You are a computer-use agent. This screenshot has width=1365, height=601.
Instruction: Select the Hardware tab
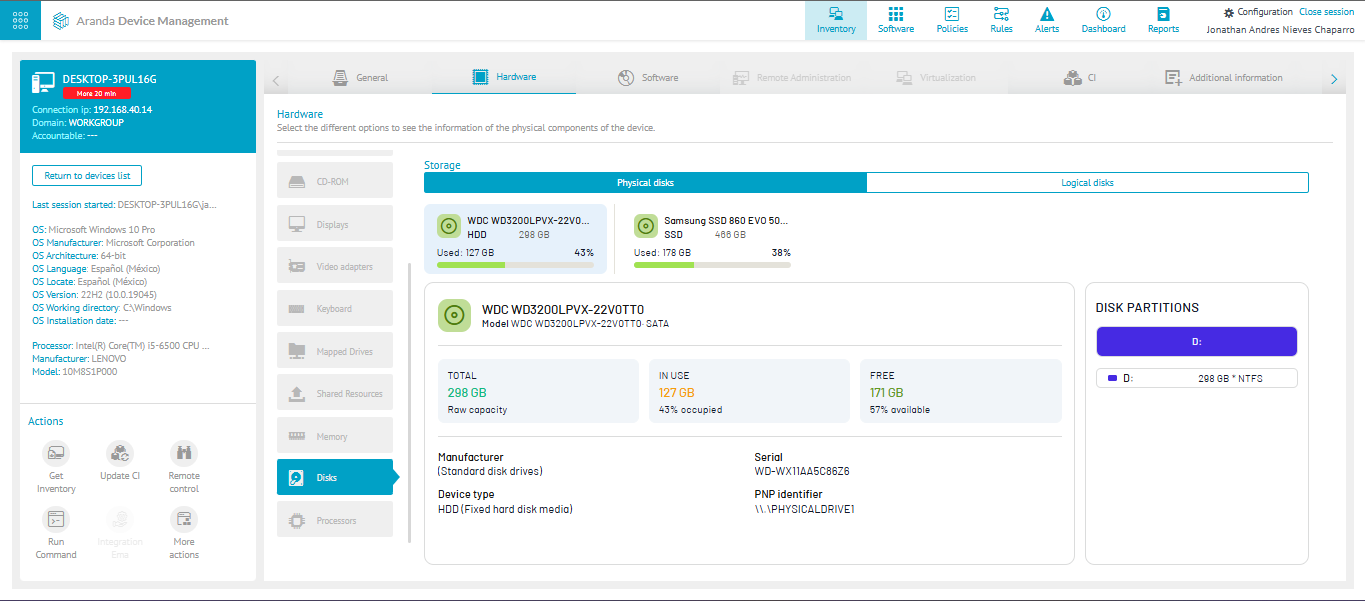tap(504, 77)
